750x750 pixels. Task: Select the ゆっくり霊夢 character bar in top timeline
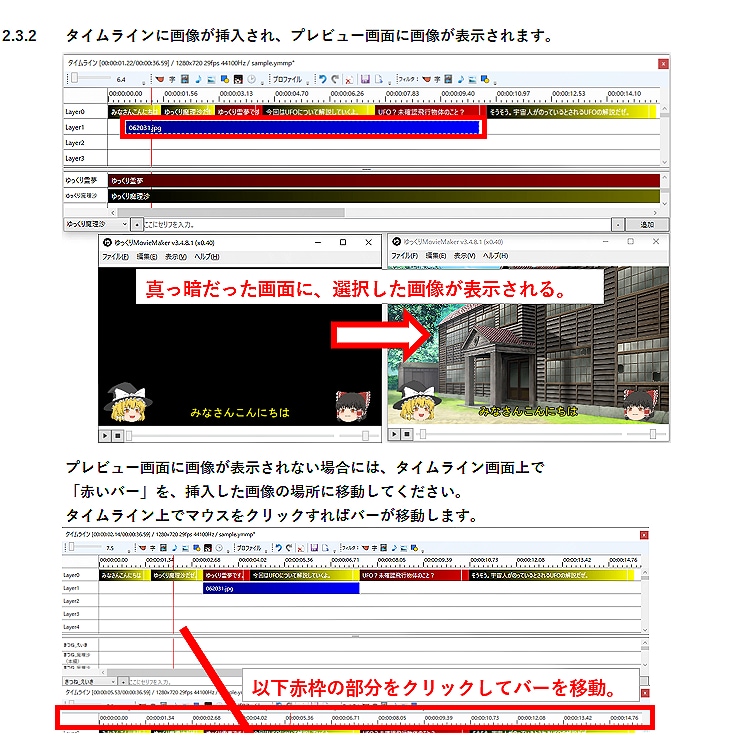tap(384, 181)
